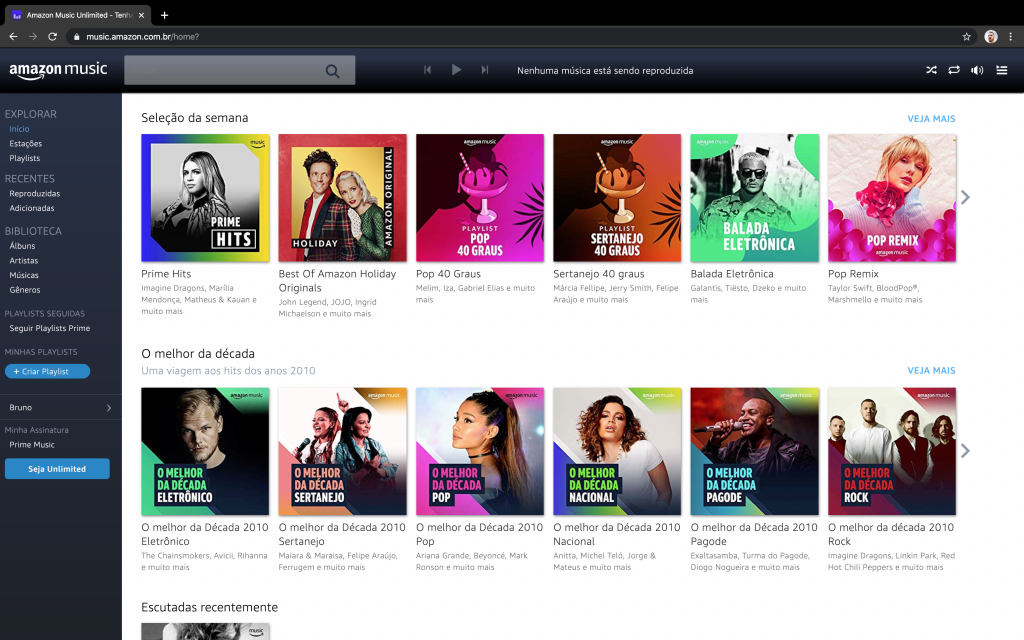Image resolution: width=1024 pixels, height=640 pixels.
Task: Open Estações in the sidebar
Action: (25, 144)
